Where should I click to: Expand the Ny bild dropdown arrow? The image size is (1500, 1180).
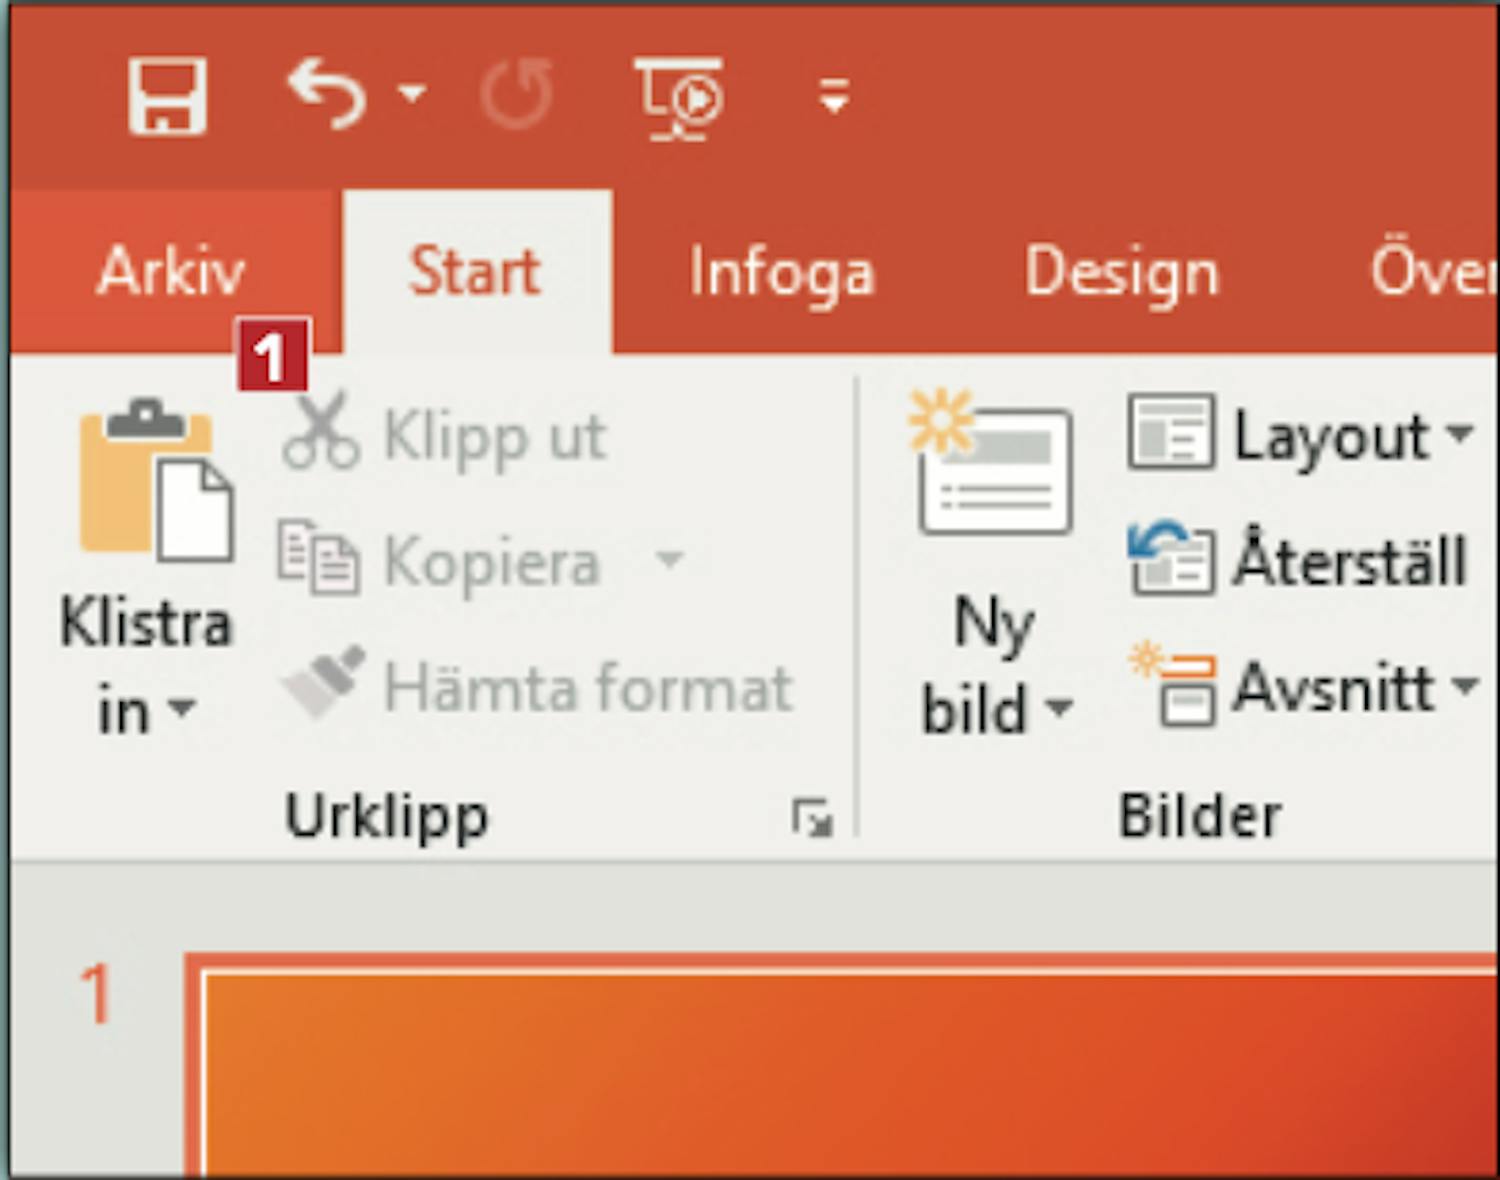pos(1058,708)
